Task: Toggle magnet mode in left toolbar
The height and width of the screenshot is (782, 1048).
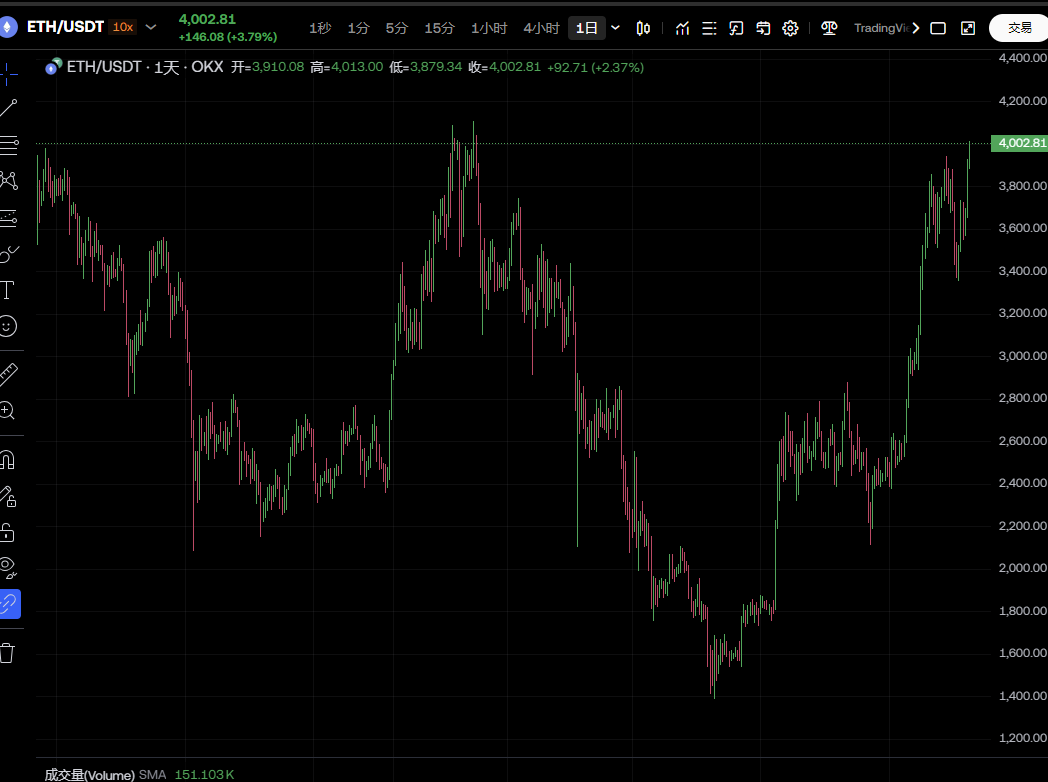Action: pyautogui.click(x=7, y=460)
